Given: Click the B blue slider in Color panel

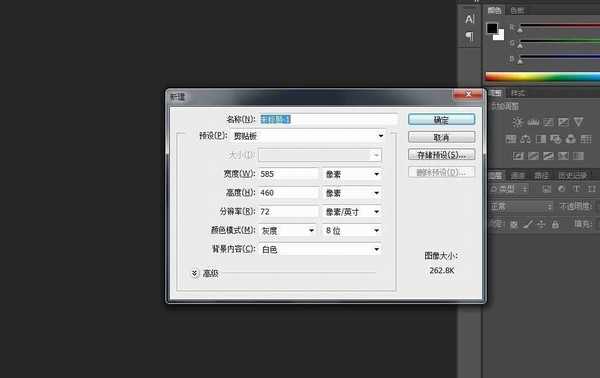Looking at the screenshot, I should pos(559,58).
